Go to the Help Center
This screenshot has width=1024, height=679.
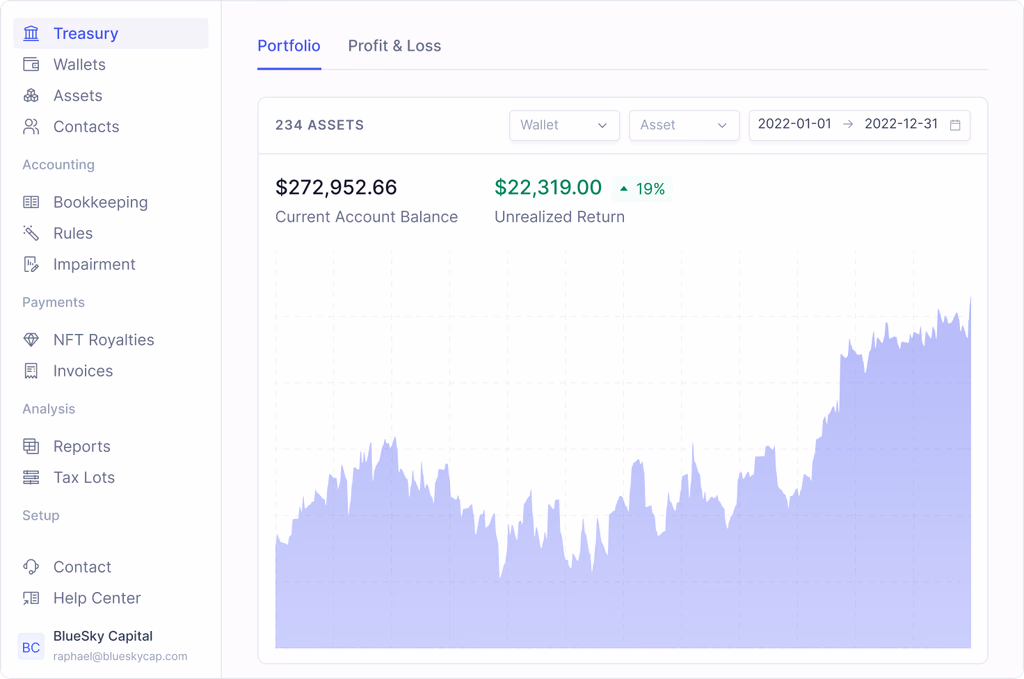[96, 598]
